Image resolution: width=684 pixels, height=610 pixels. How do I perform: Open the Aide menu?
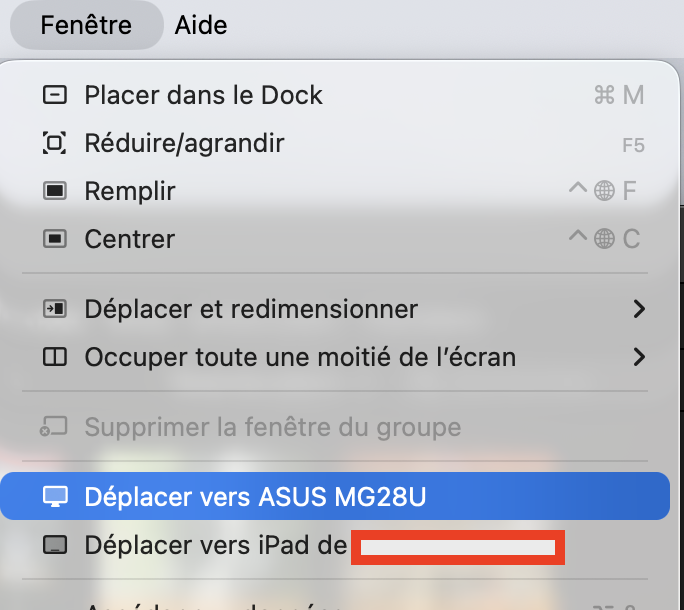coord(201,25)
